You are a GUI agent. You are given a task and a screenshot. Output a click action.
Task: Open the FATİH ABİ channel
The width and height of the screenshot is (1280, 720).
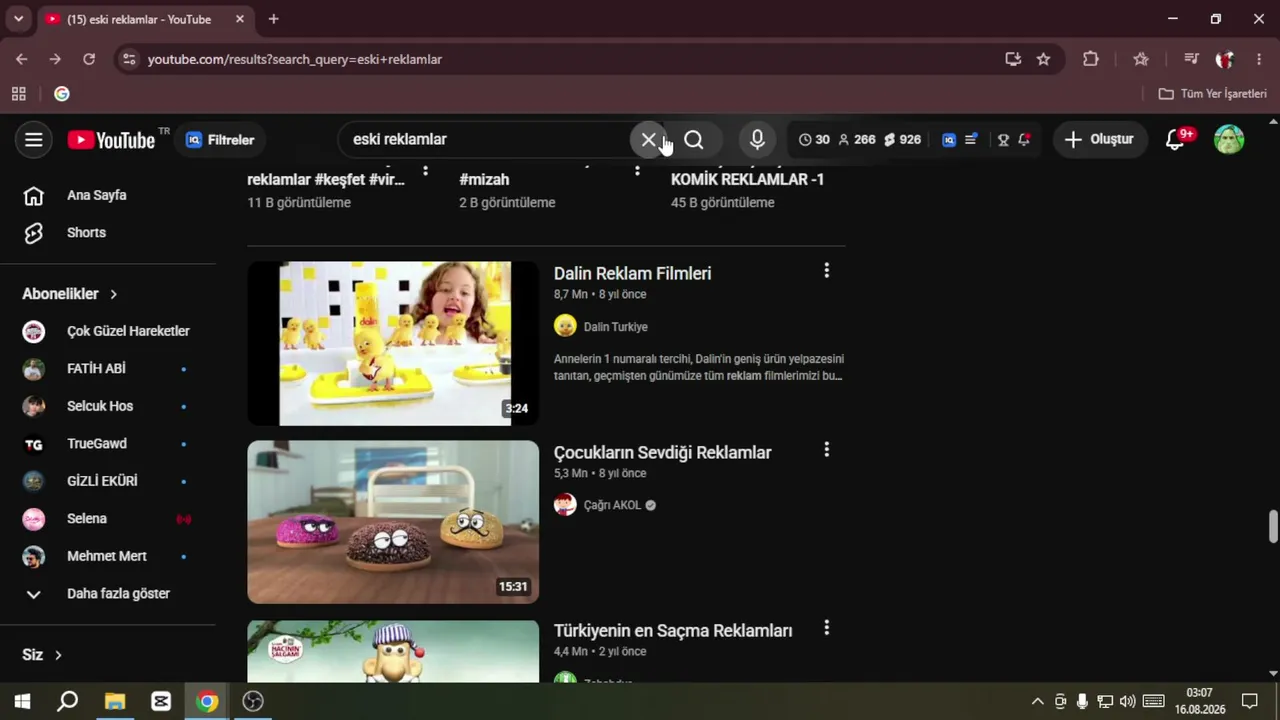click(x=108, y=368)
